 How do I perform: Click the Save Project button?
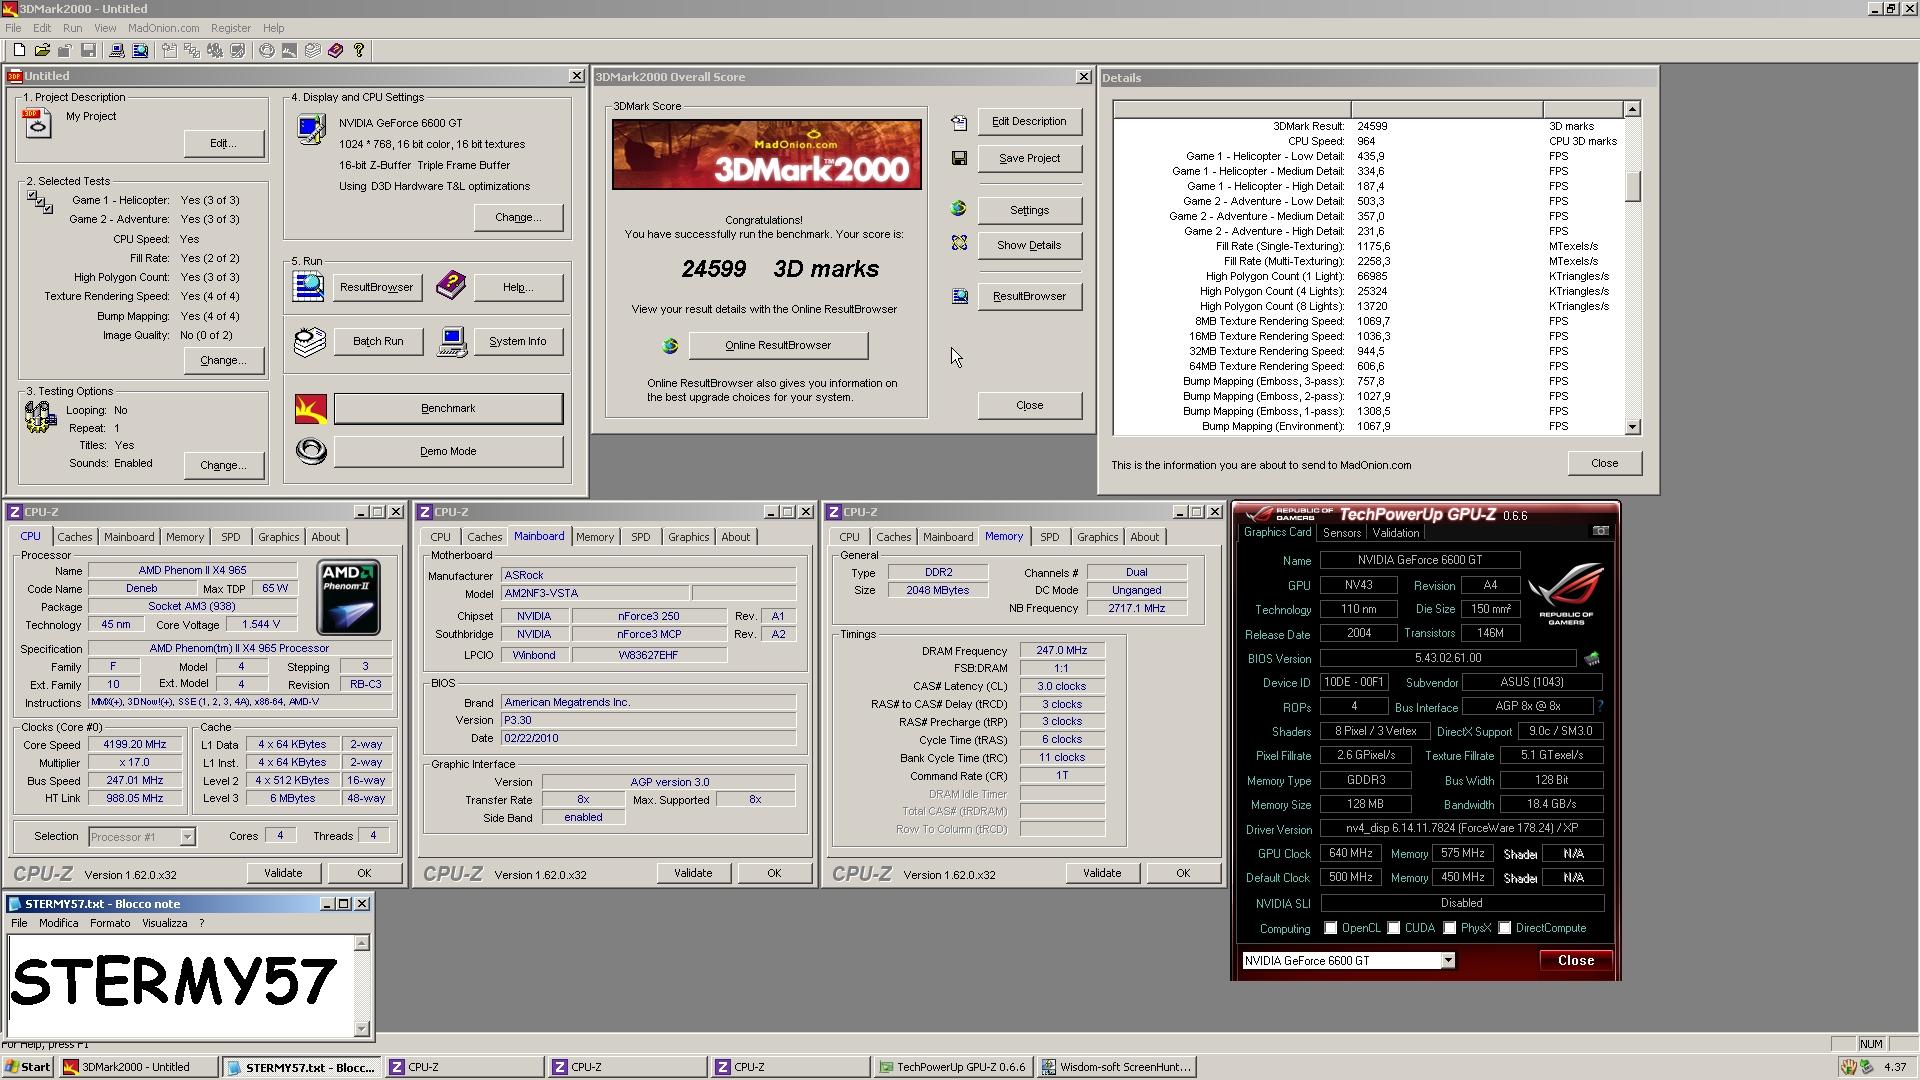(1029, 158)
